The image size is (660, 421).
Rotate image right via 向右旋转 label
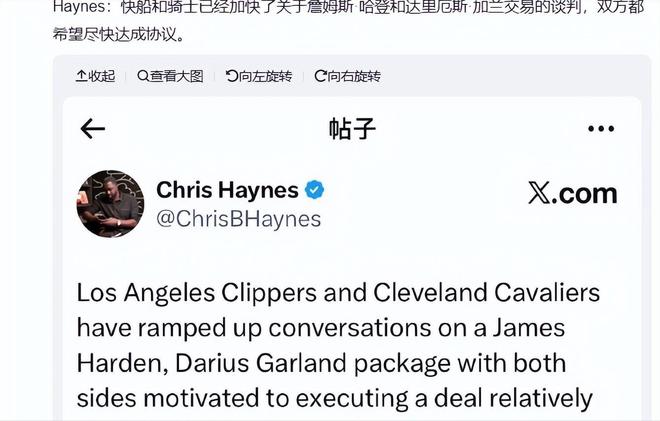point(354,76)
